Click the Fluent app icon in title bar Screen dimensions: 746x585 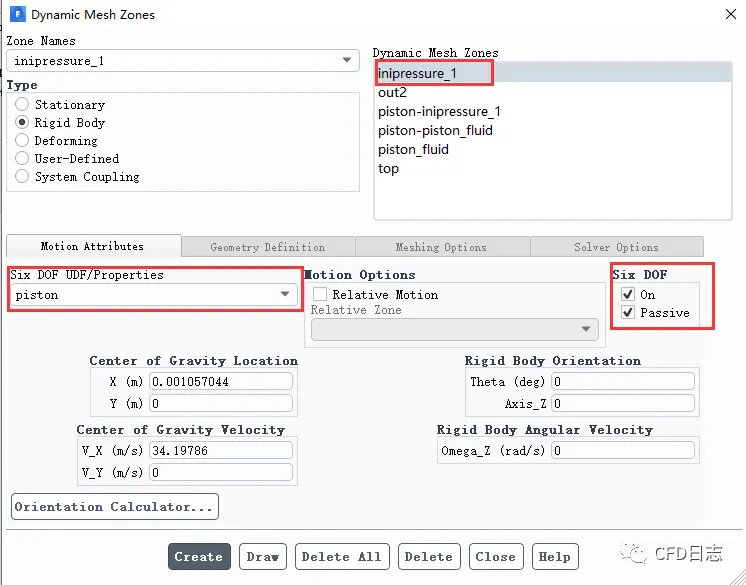coord(17,15)
